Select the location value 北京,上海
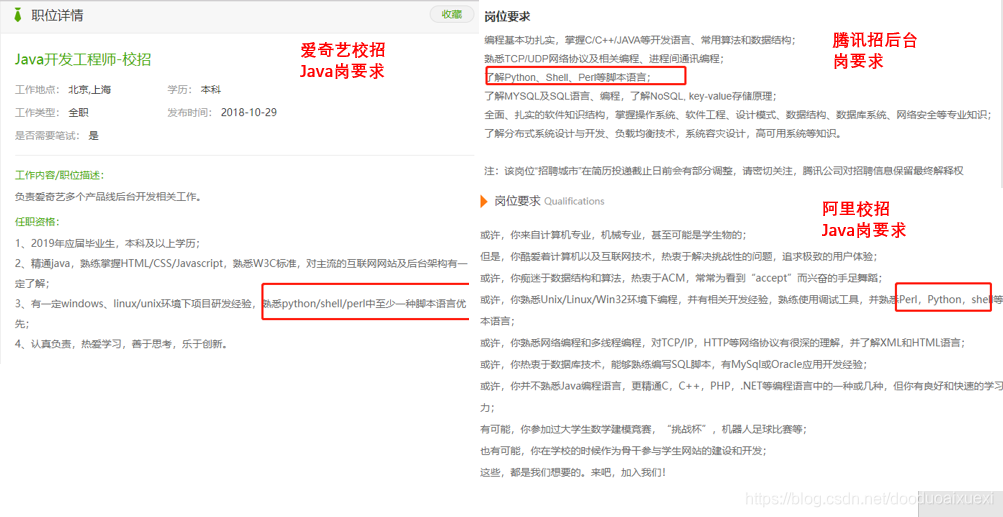Viewport: 1003px width, 517px height. [x=90, y=90]
